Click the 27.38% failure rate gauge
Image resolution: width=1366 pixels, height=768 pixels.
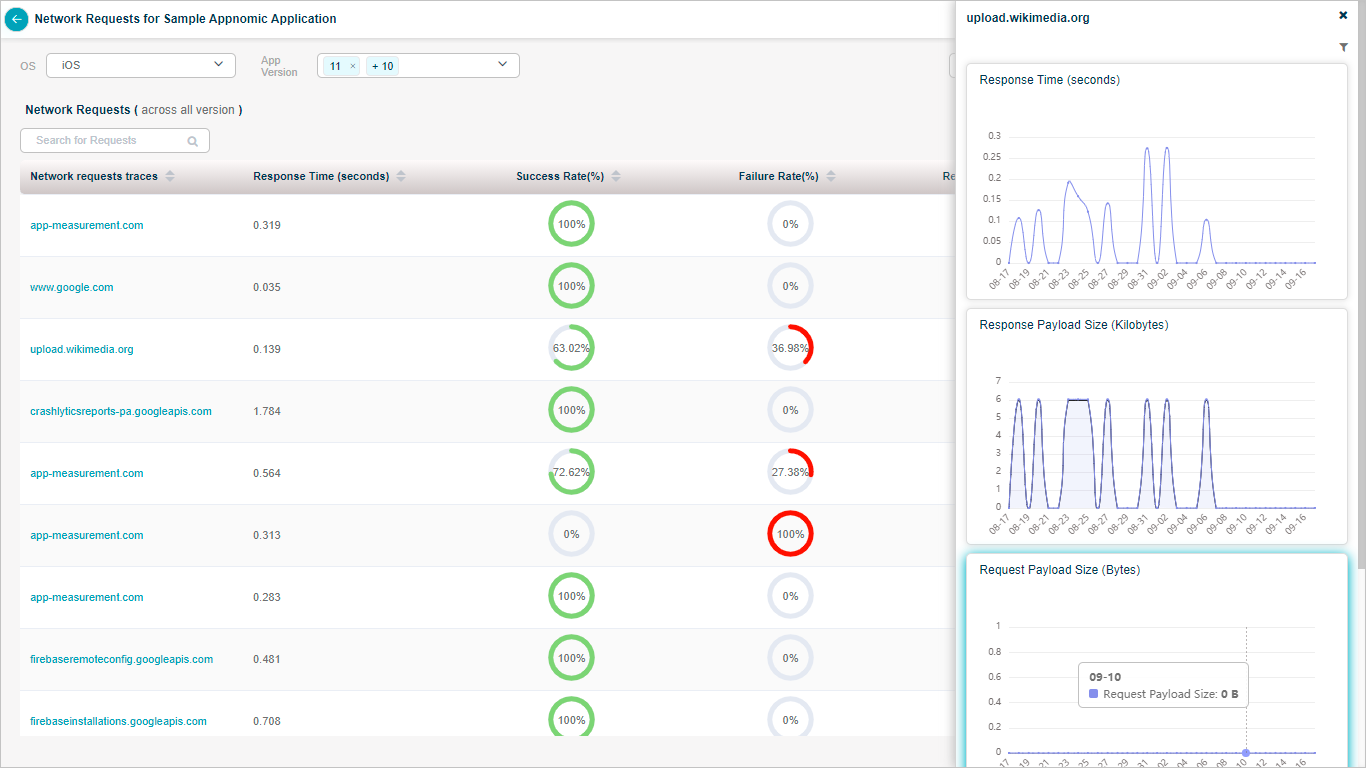click(x=790, y=472)
